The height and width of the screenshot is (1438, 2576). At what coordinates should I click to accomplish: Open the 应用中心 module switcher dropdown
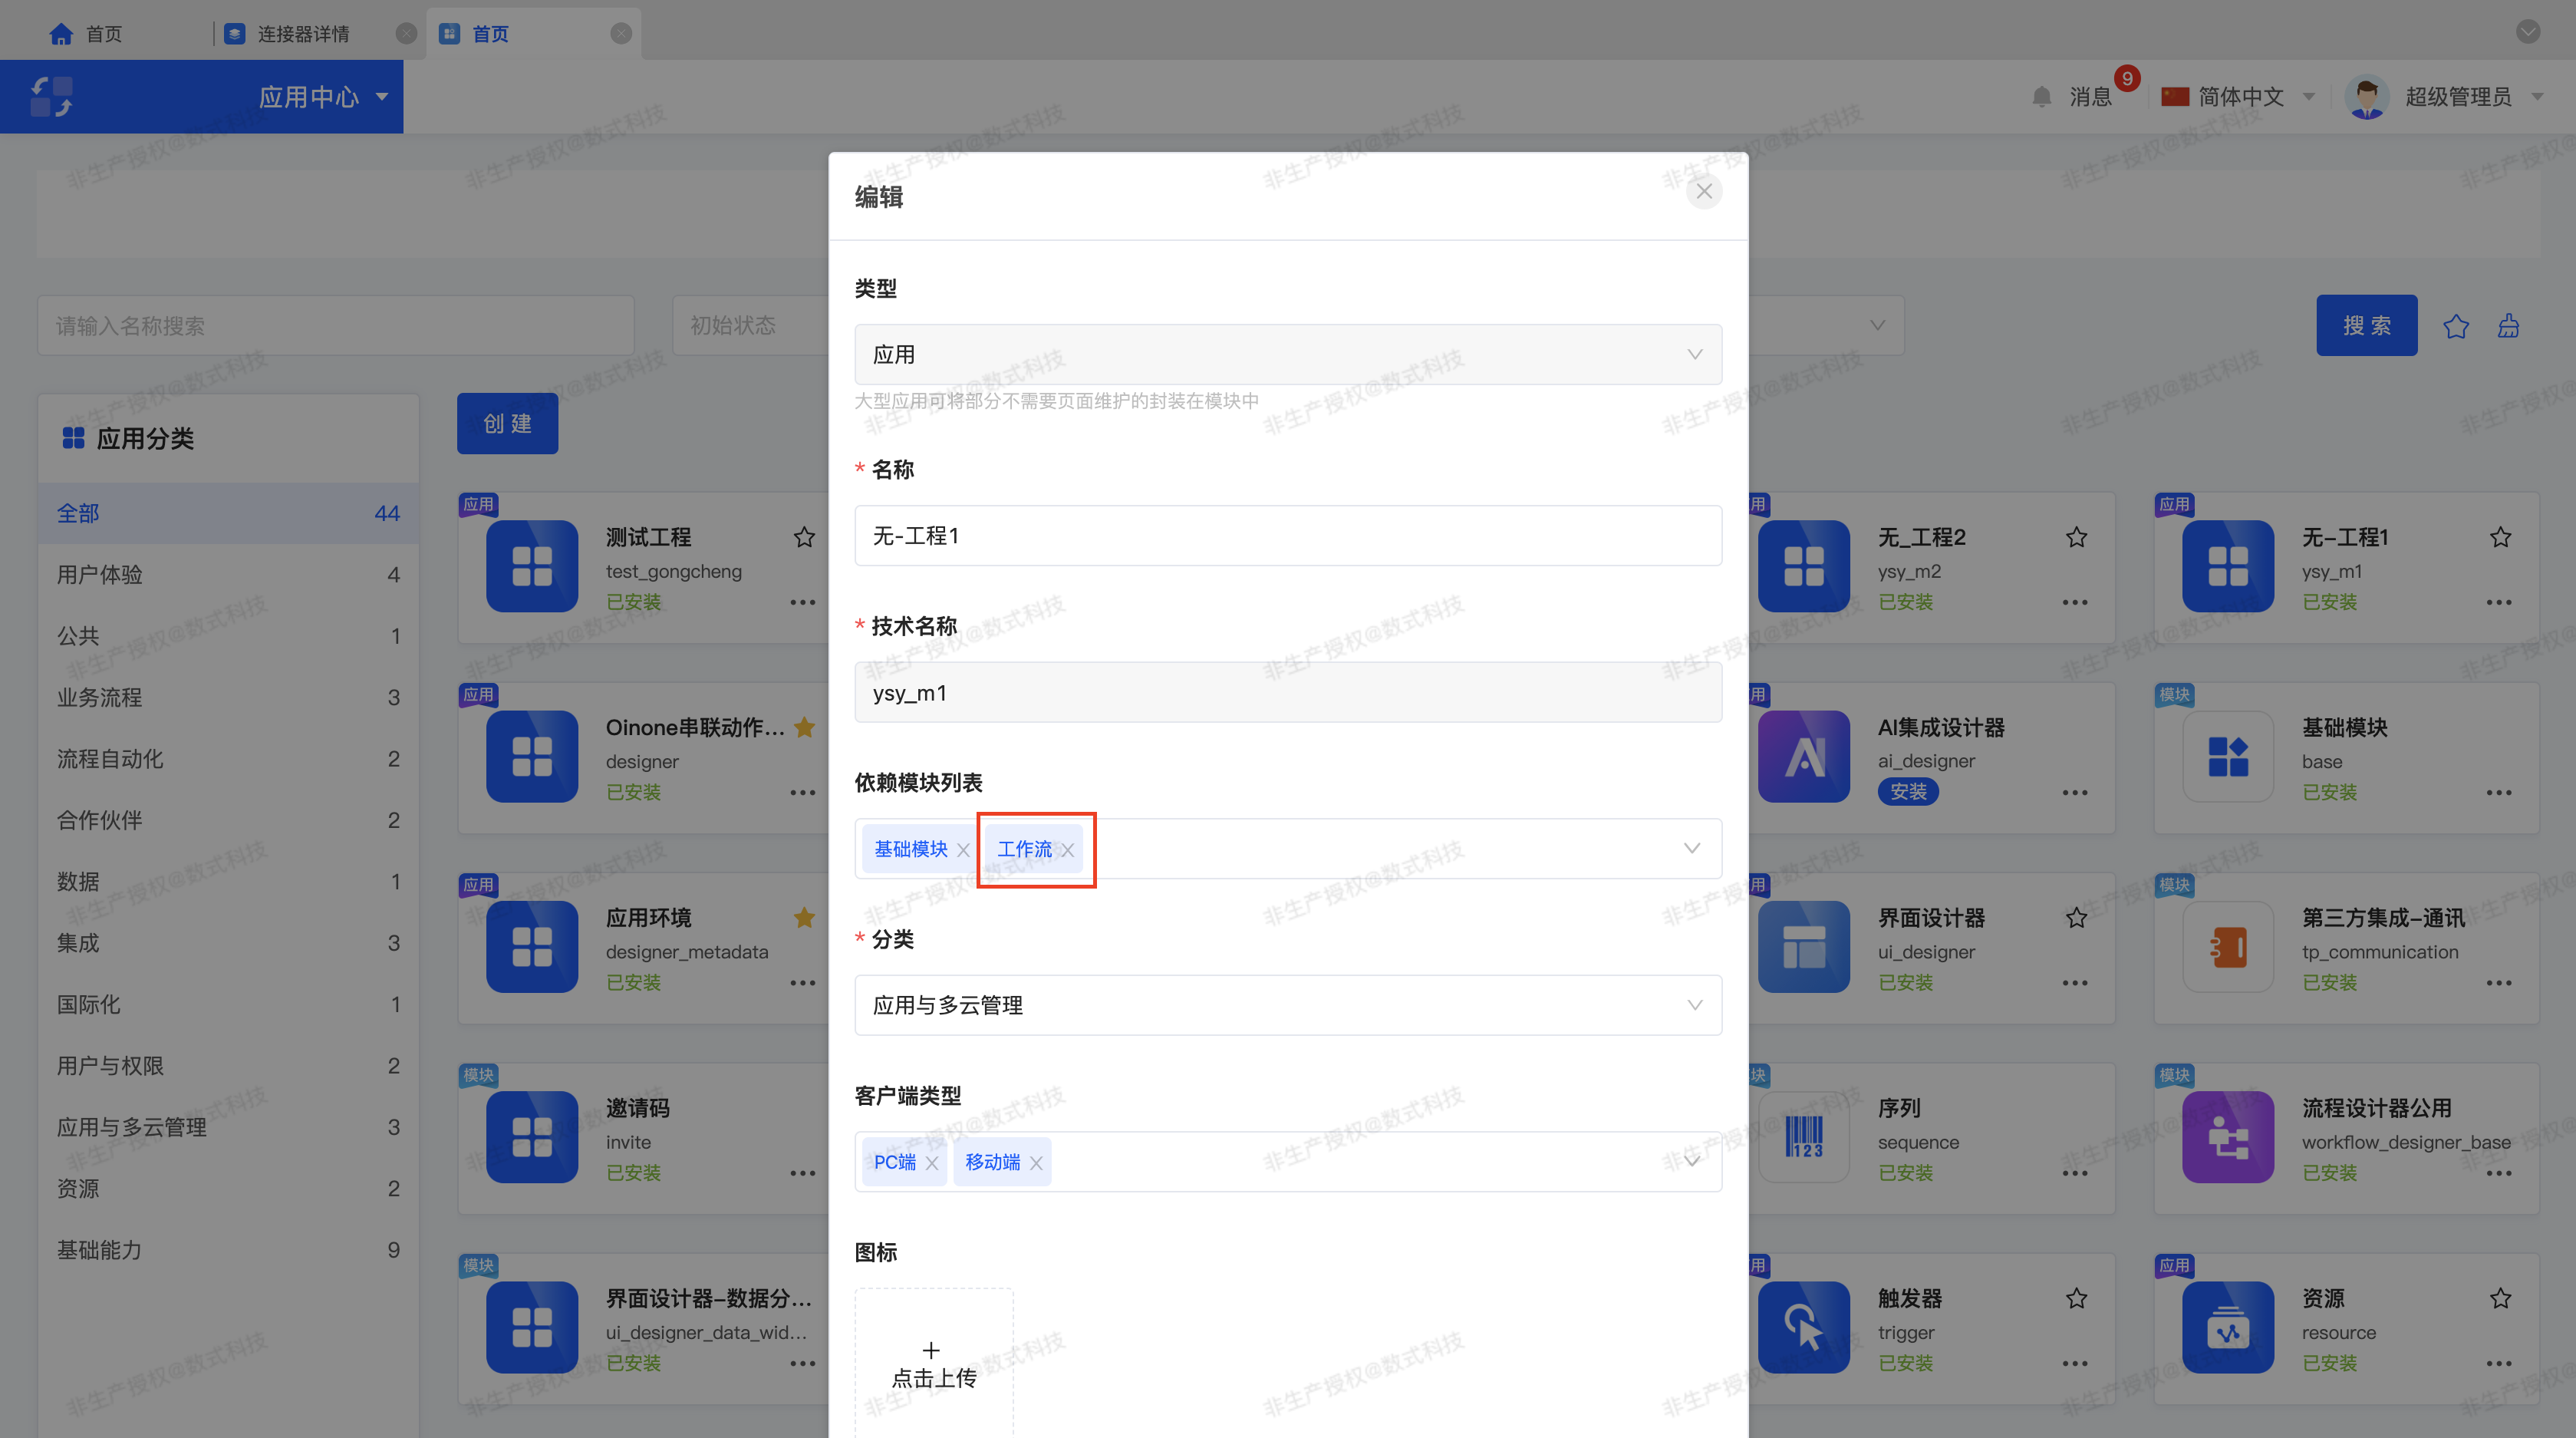coord(323,97)
